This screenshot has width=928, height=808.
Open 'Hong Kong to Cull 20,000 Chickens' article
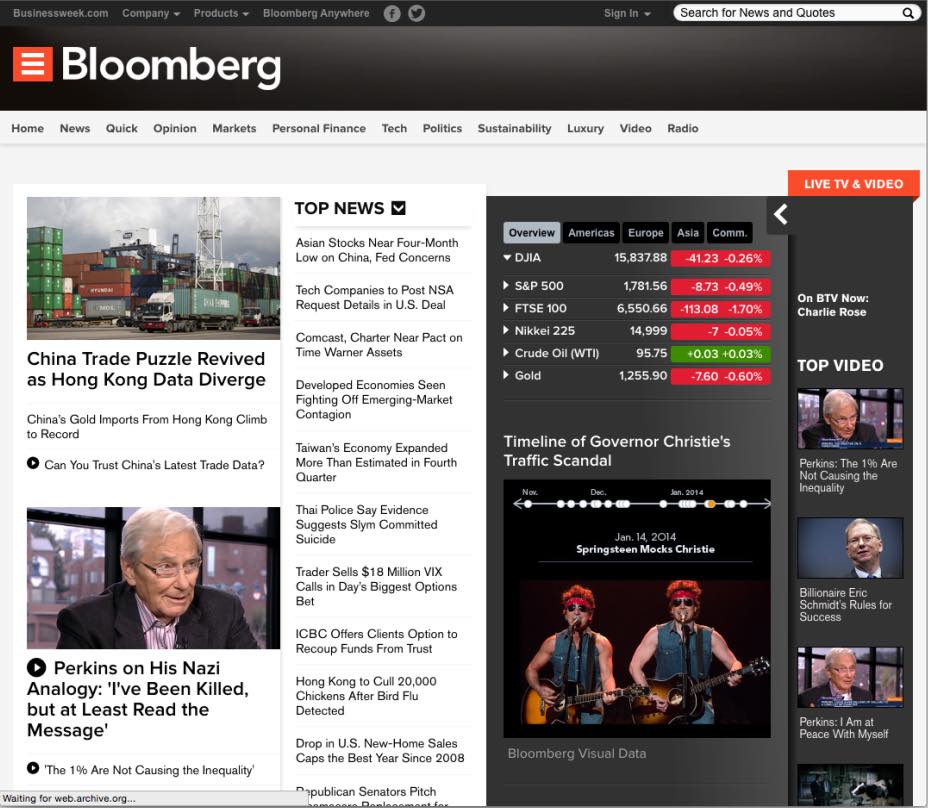(366, 696)
